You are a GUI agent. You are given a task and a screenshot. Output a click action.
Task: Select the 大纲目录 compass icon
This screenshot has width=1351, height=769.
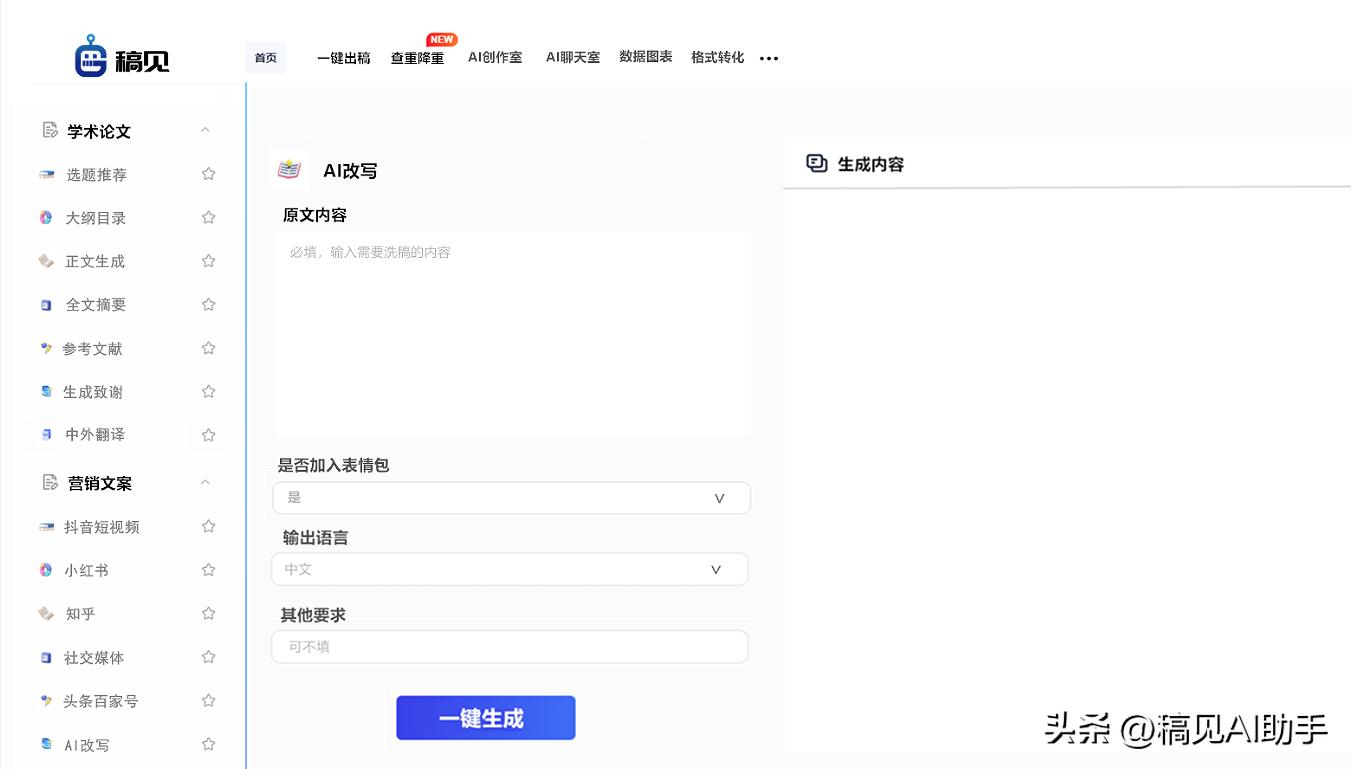pos(46,217)
